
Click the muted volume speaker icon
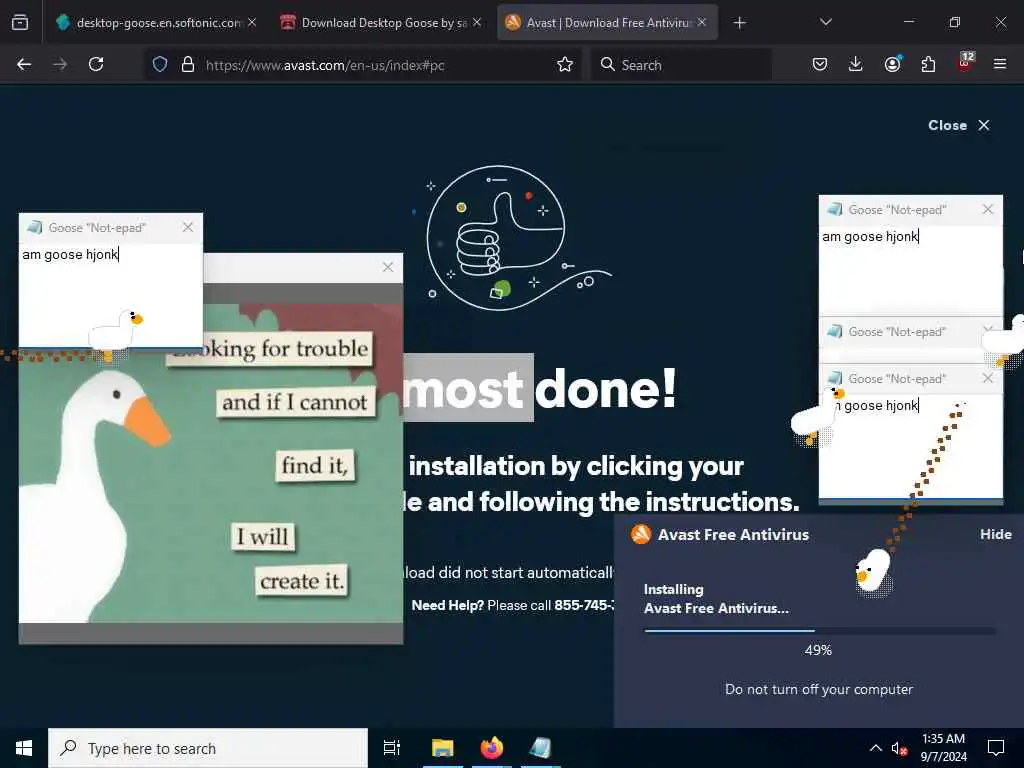[x=899, y=748]
